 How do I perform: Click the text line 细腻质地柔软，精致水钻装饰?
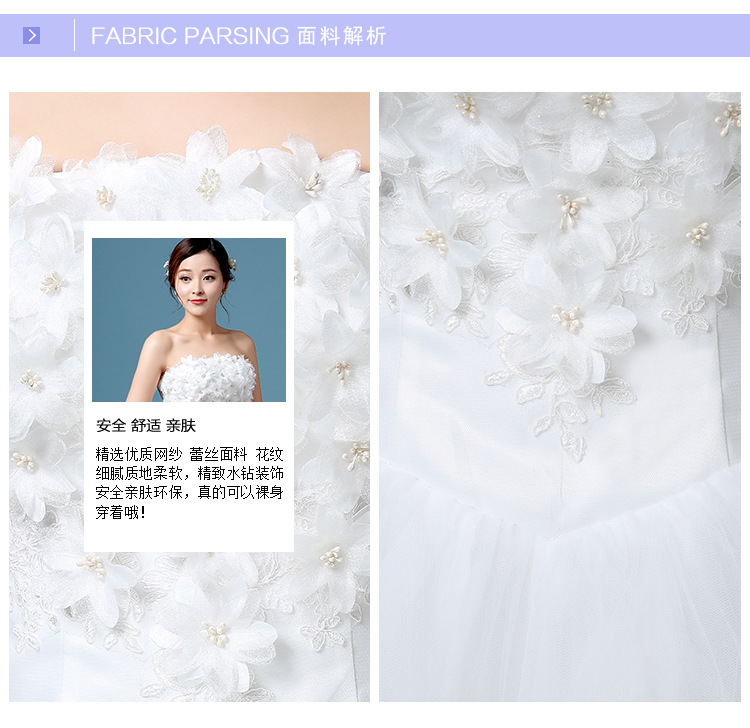[x=189, y=473]
